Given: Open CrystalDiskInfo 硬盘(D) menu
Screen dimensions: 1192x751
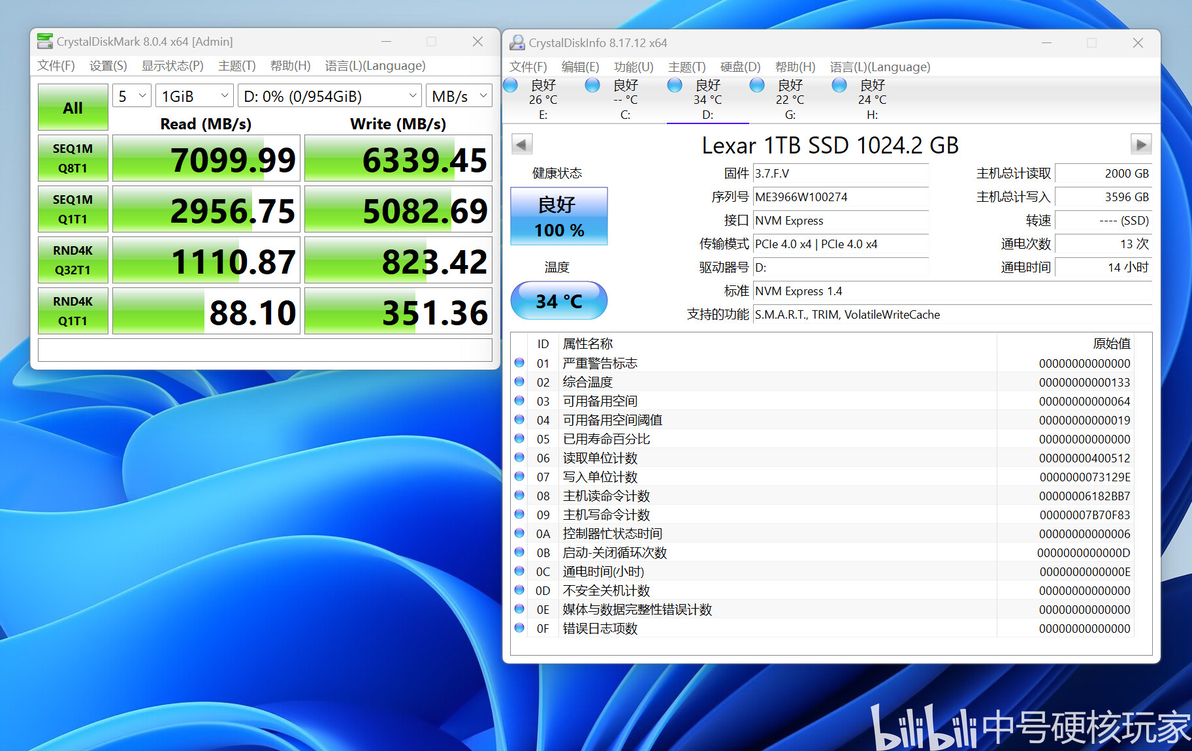Looking at the screenshot, I should (740, 67).
